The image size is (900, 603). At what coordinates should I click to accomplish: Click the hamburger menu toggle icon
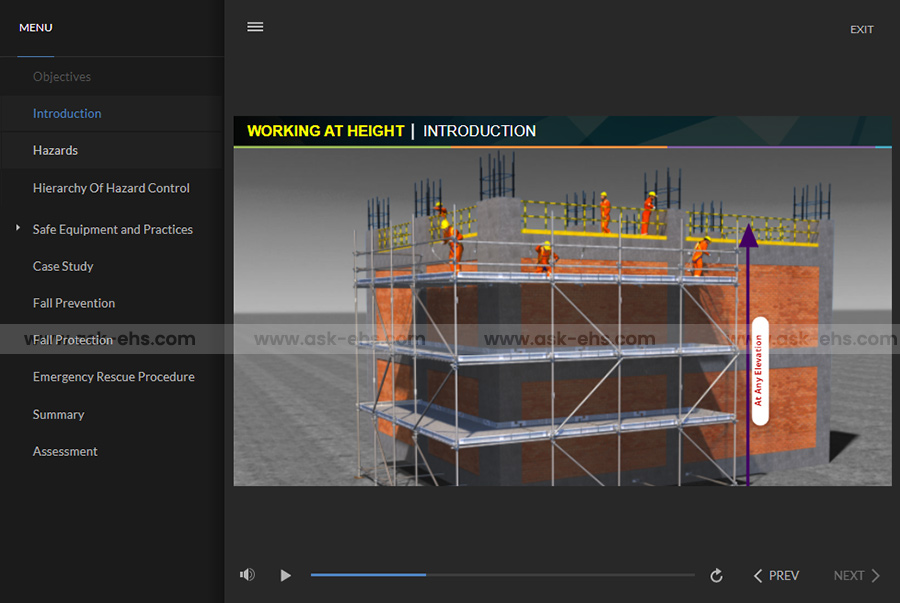tap(255, 27)
